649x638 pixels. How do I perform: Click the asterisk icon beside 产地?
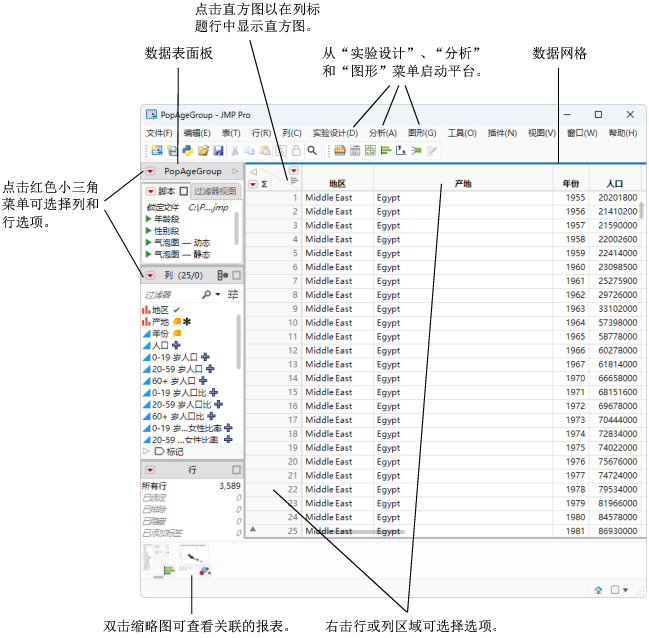pos(187,321)
